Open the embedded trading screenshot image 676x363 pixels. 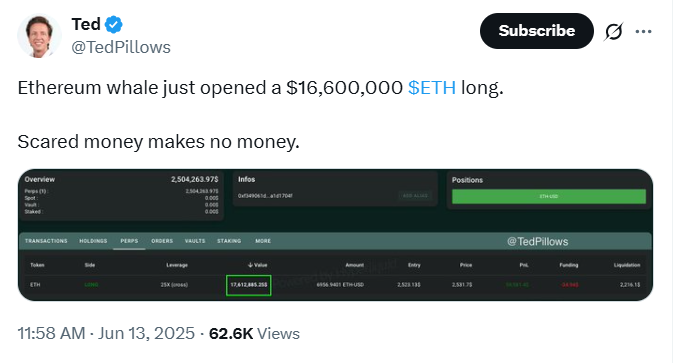pos(335,235)
